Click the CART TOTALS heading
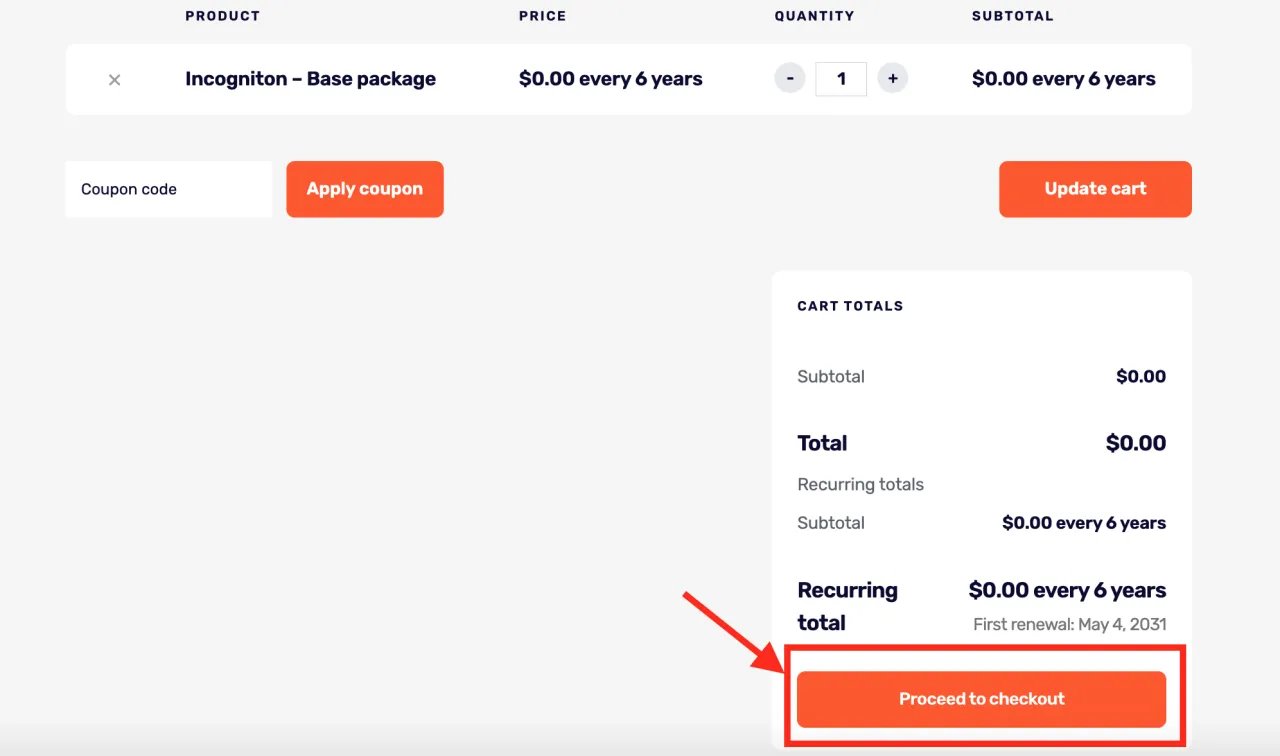Screen dimensions: 1280x756 click(x=850, y=306)
